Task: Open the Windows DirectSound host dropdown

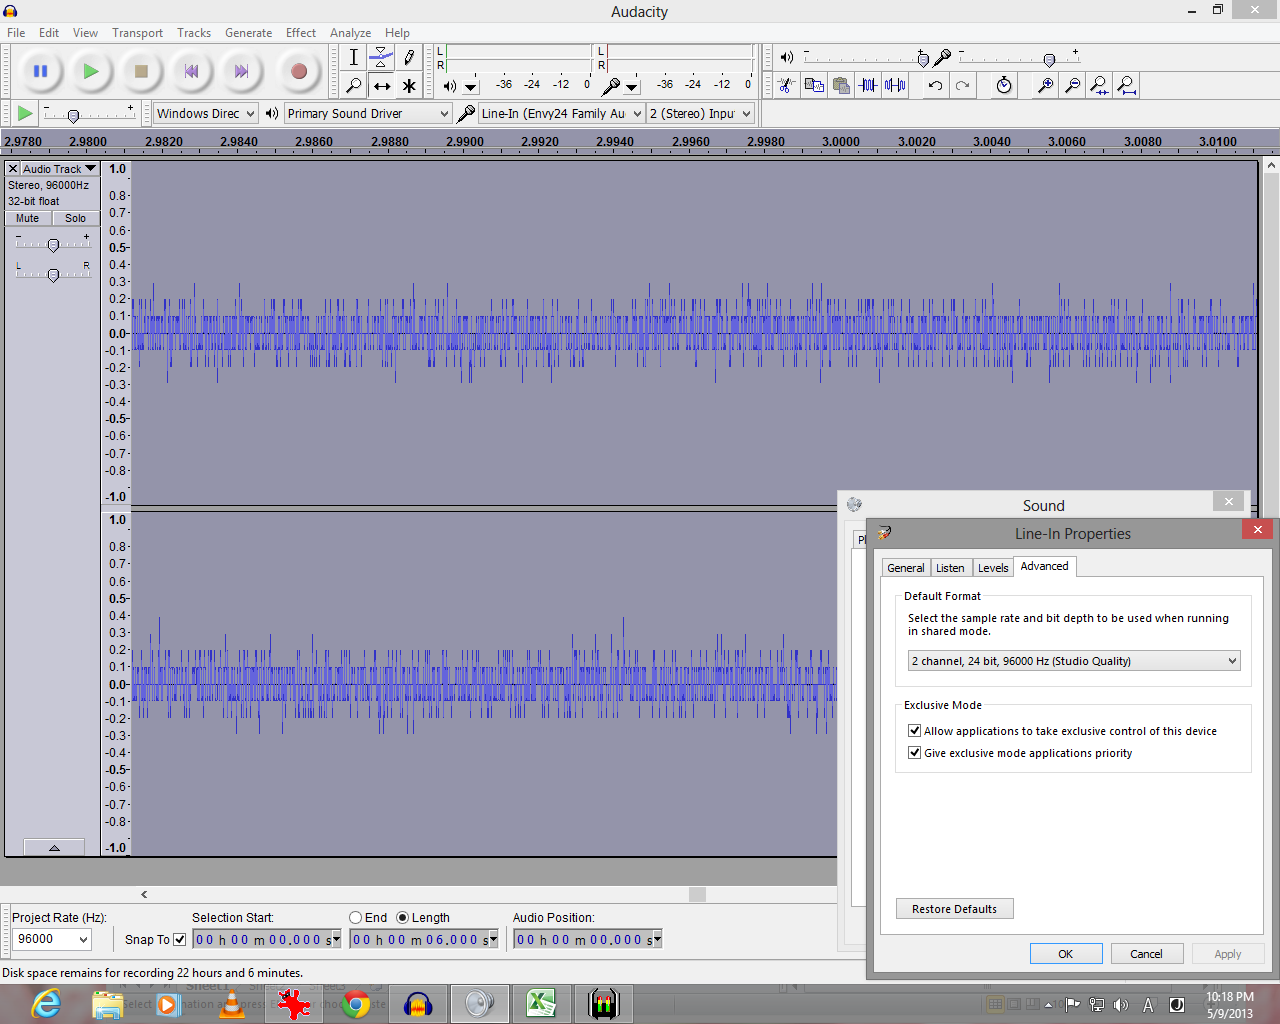Action: click(206, 113)
